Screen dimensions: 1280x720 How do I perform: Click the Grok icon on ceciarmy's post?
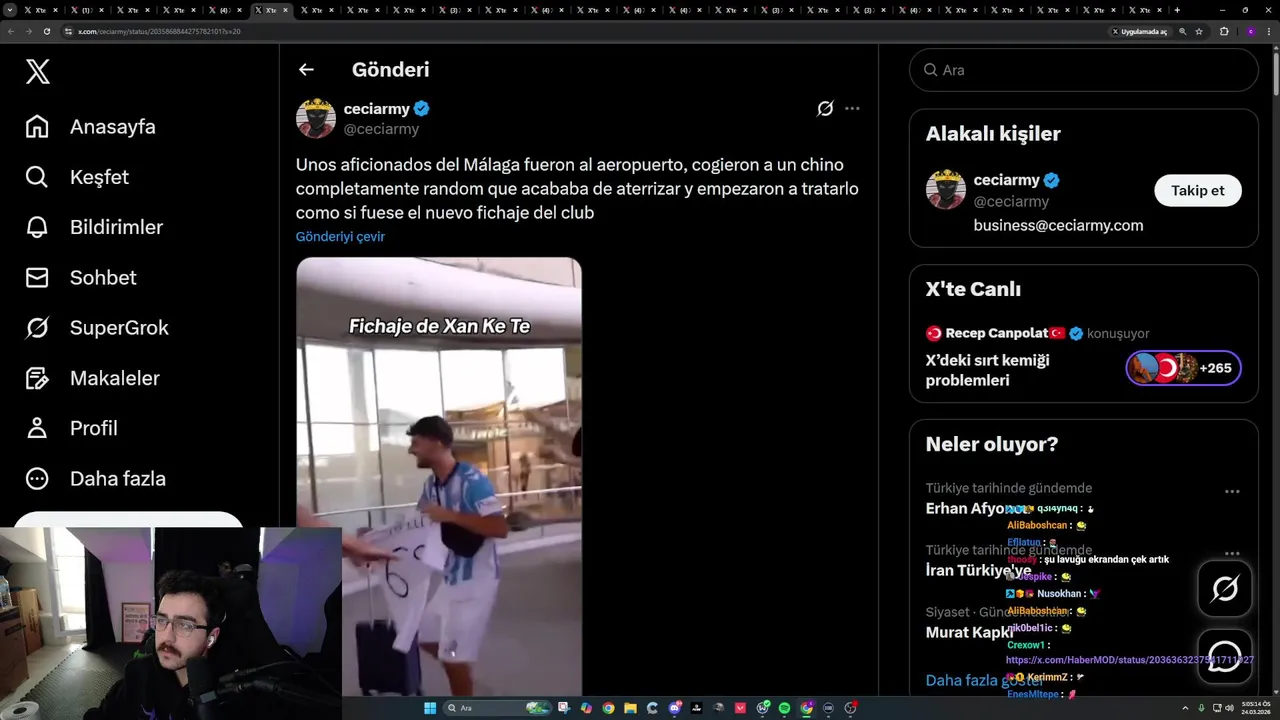825,108
